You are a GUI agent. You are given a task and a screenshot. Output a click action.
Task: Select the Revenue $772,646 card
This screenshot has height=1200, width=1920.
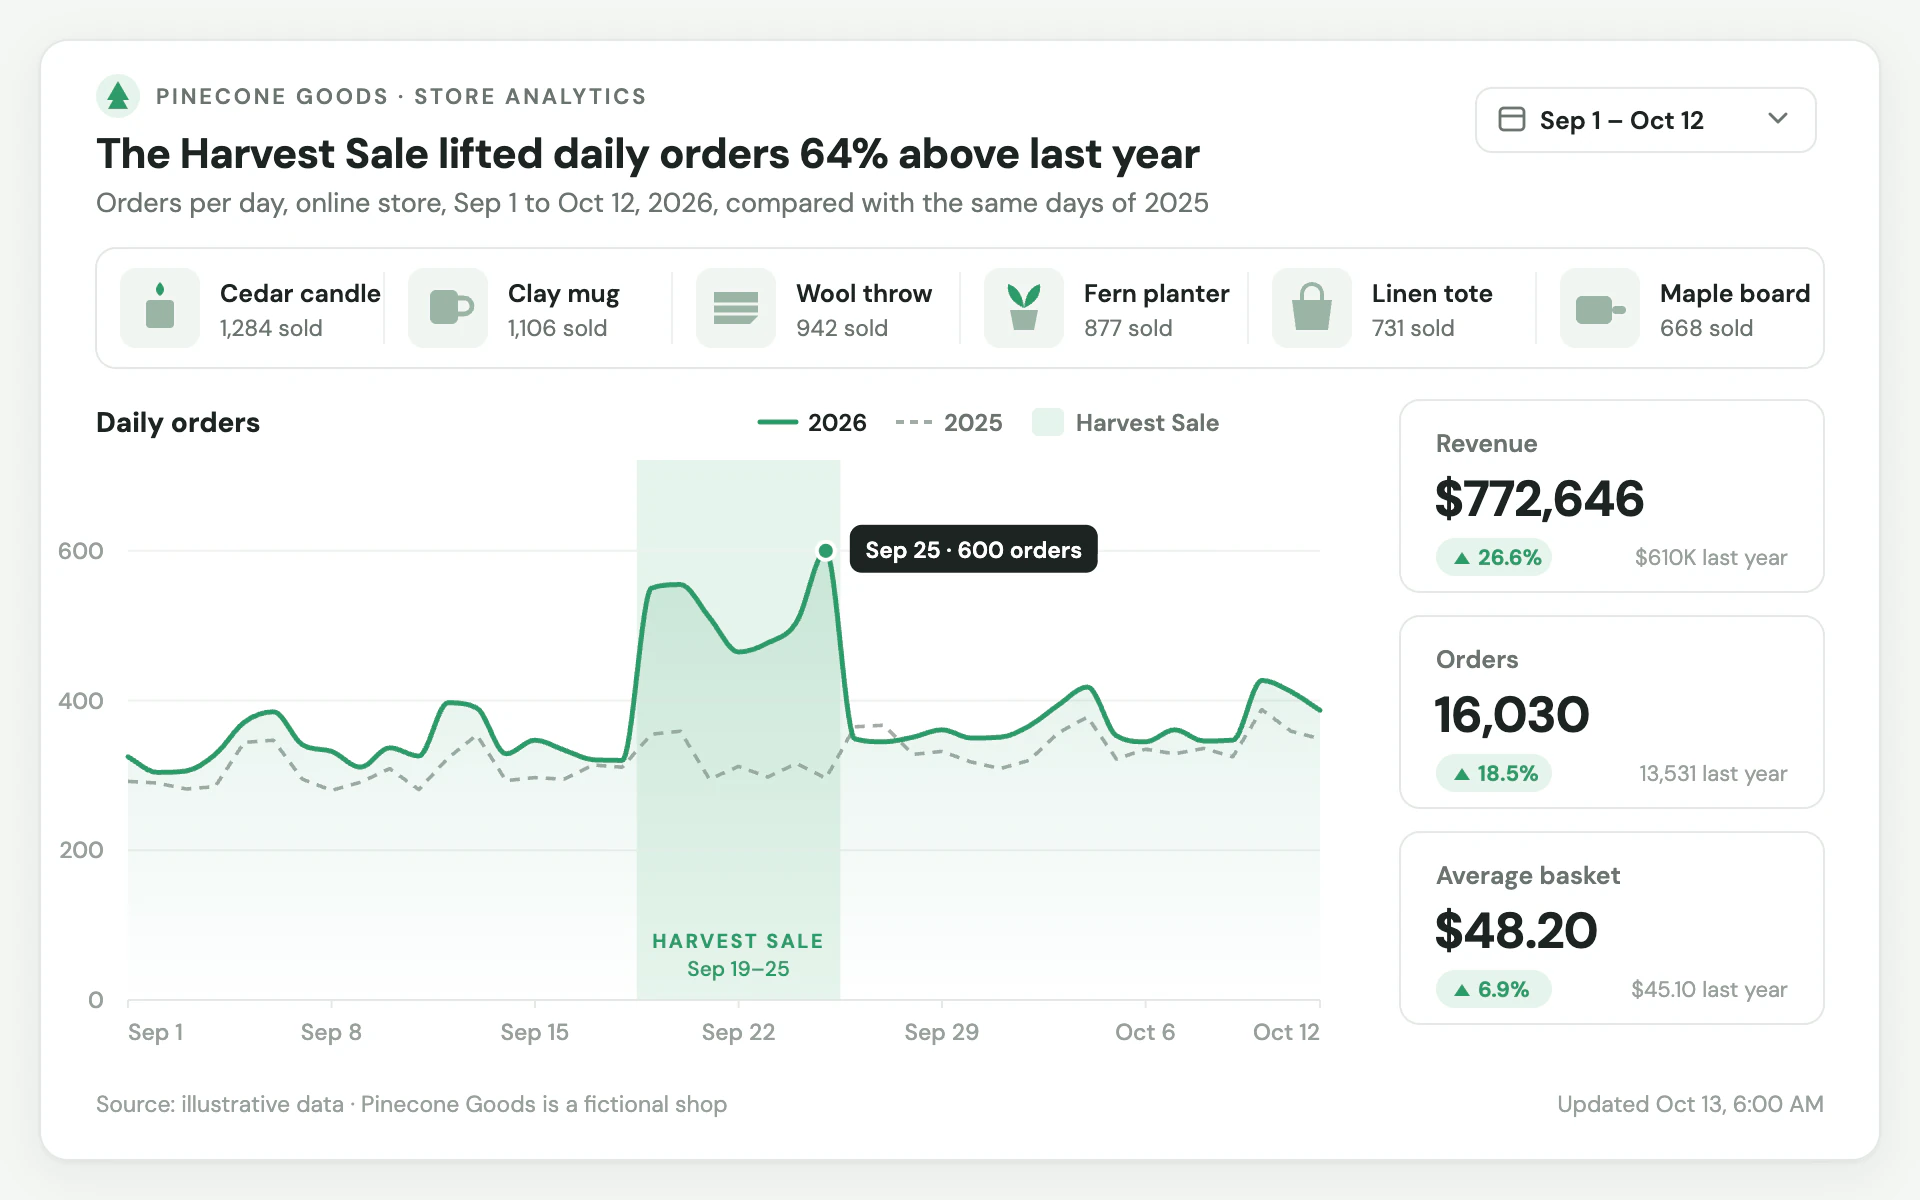(1612, 496)
